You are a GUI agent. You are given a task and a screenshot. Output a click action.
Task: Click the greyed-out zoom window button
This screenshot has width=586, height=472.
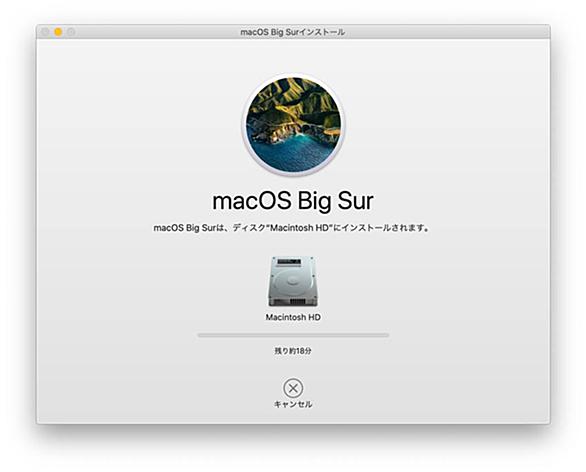click(x=71, y=32)
